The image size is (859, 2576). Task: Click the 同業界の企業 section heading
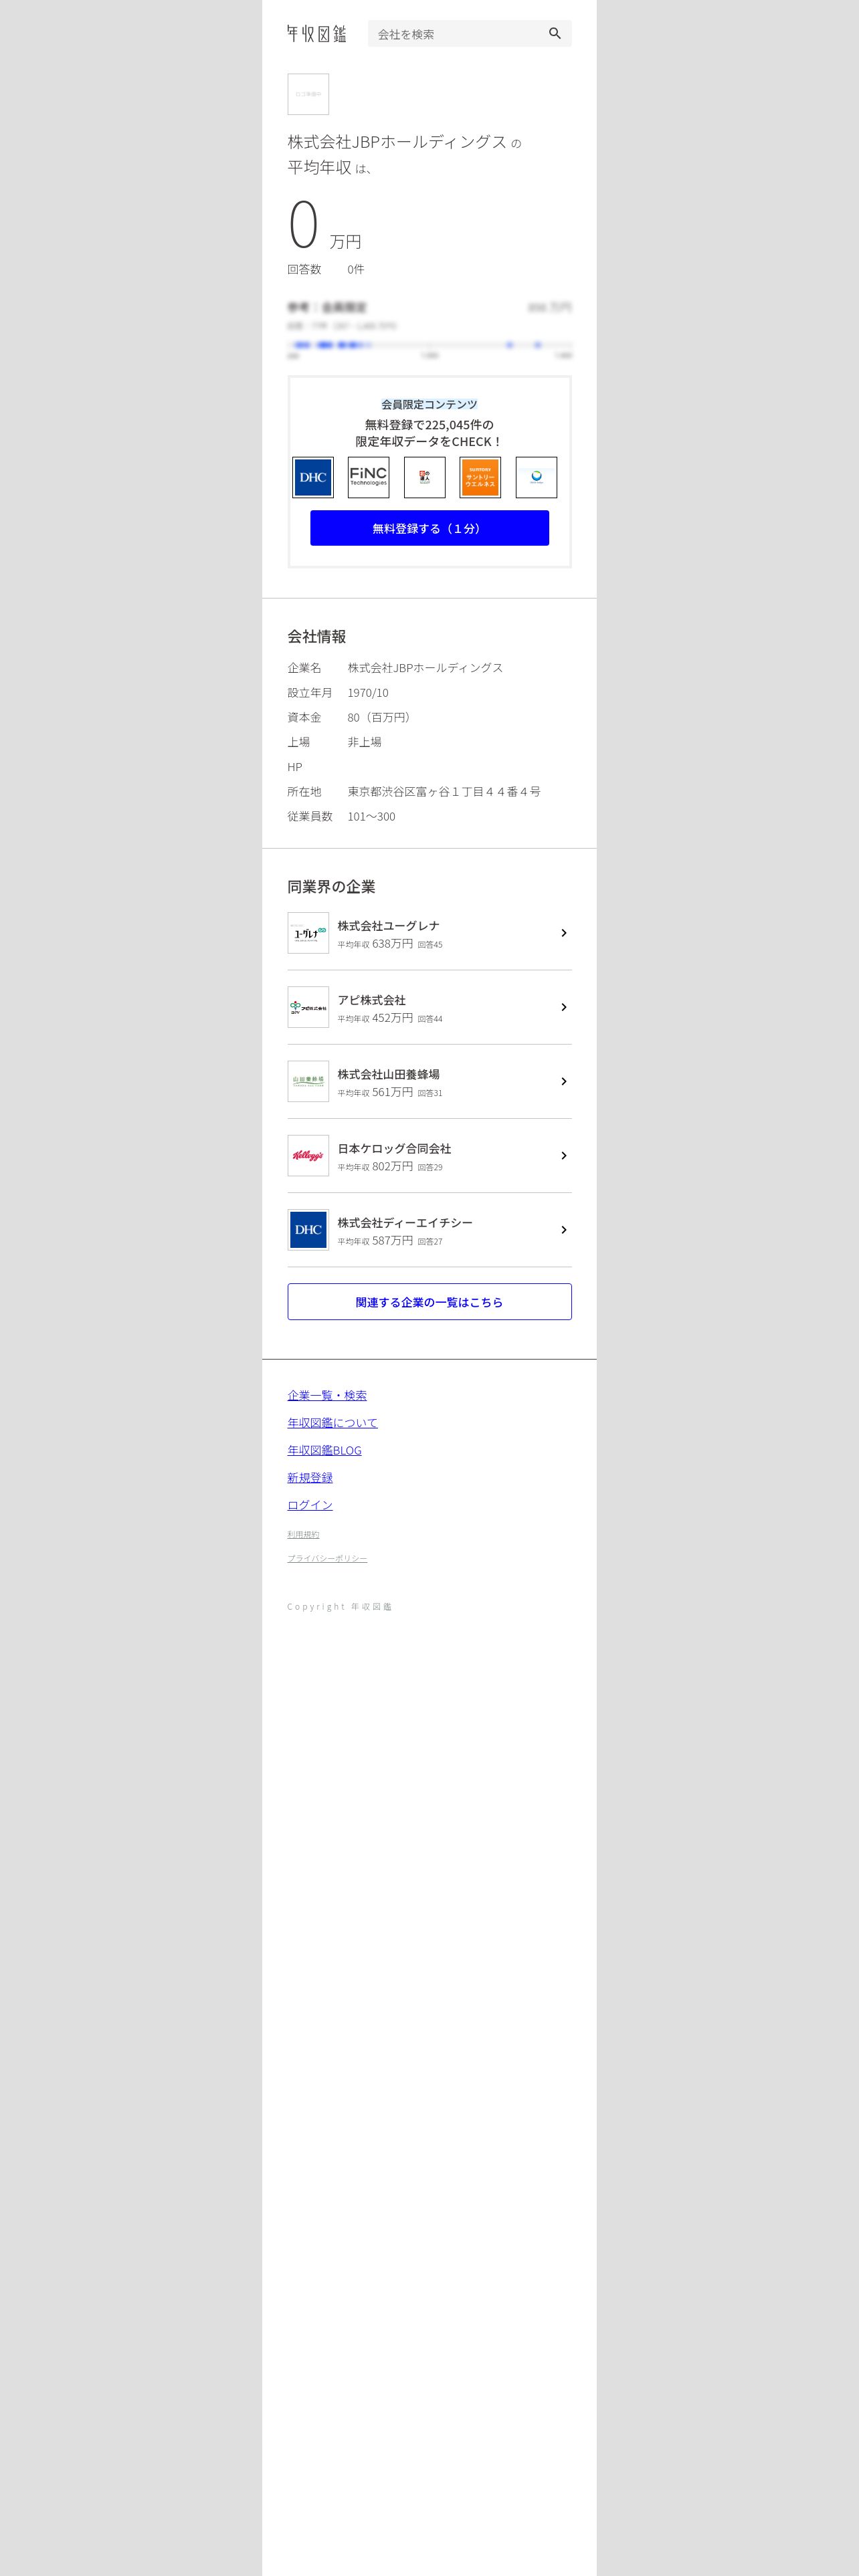(331, 886)
